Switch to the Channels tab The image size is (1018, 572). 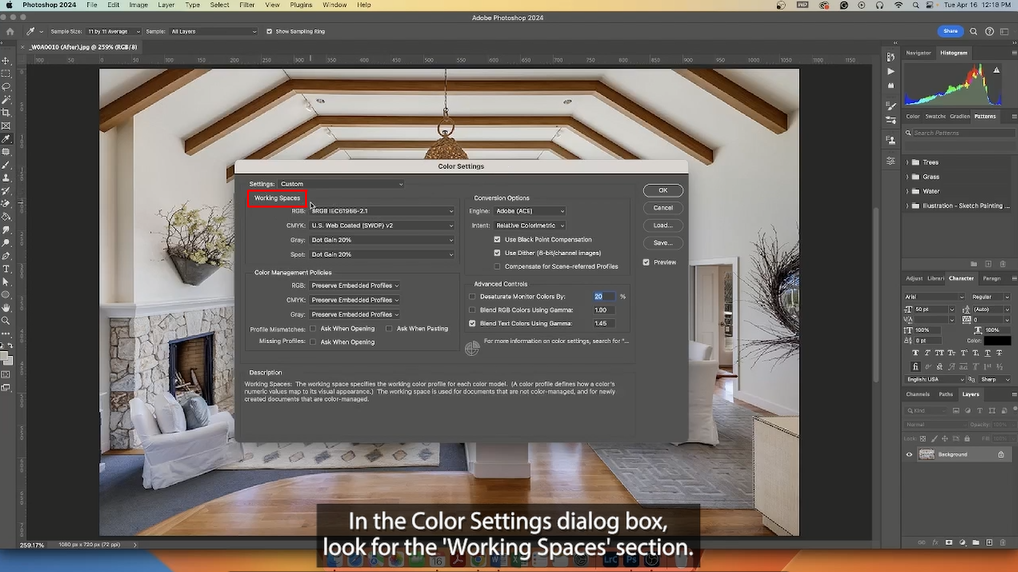917,394
